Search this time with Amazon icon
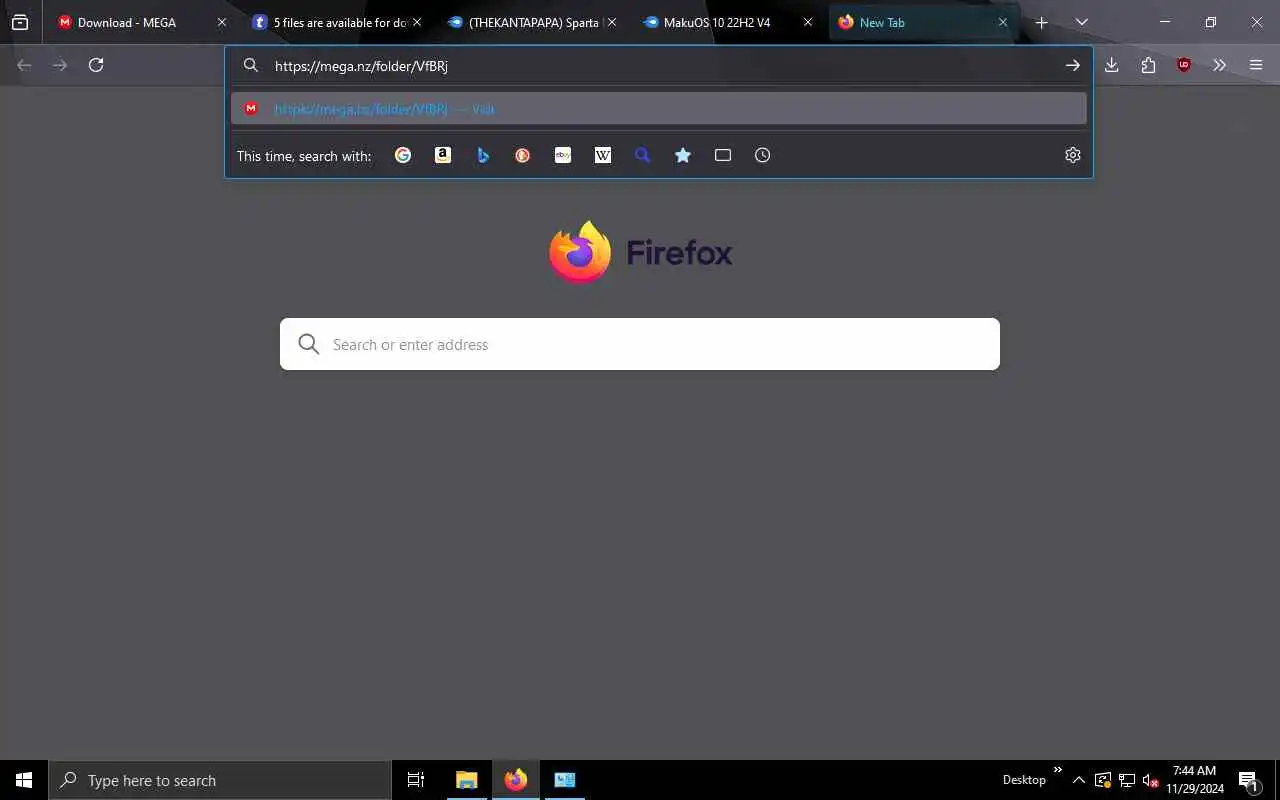Screen dimensions: 1280x800 (x=443, y=155)
